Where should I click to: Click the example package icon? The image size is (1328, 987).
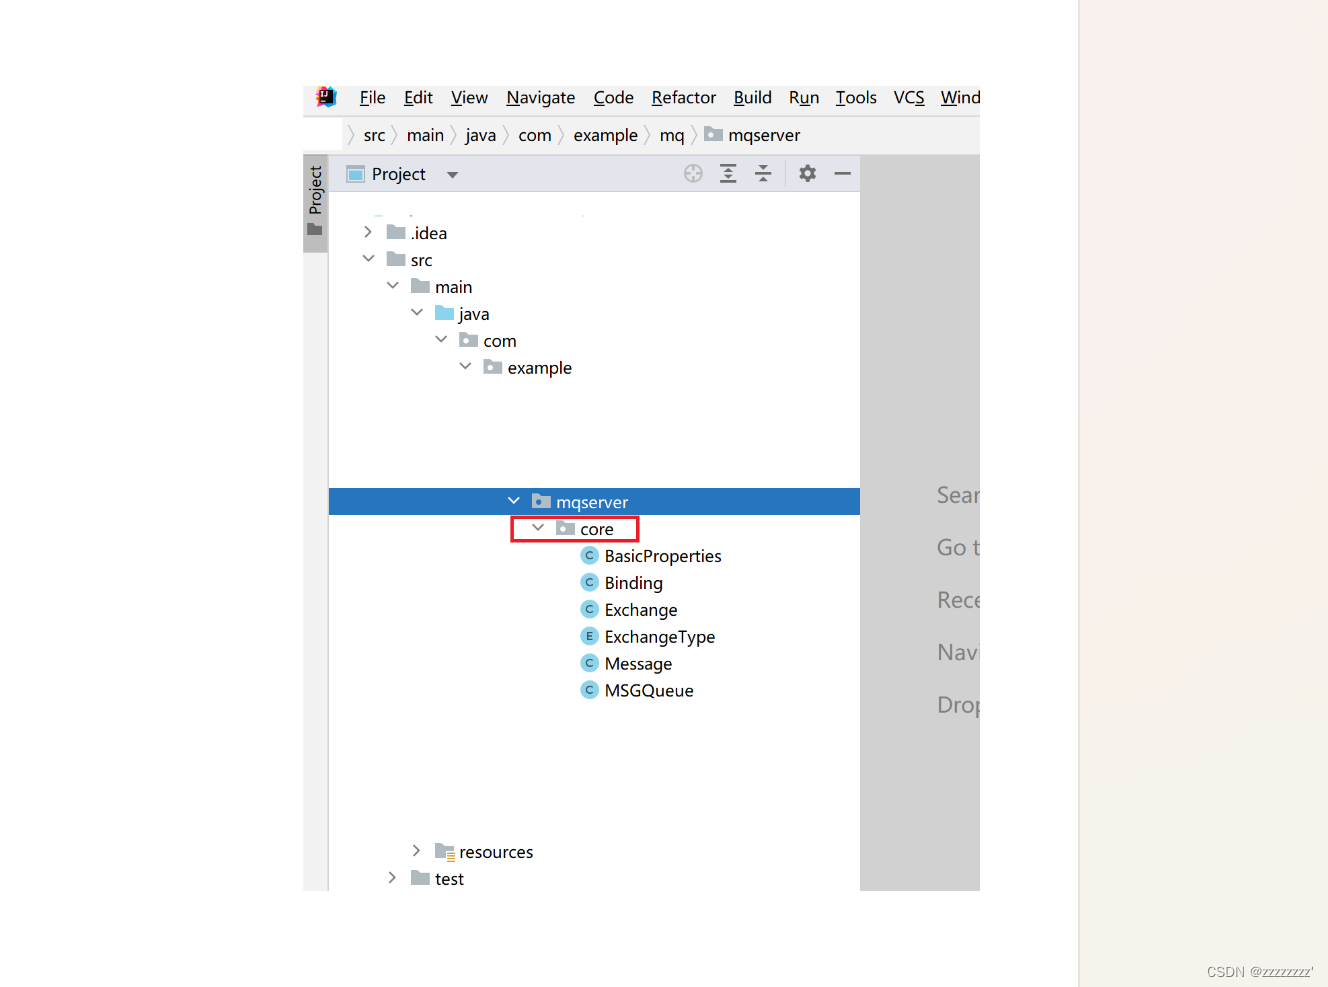coord(492,367)
